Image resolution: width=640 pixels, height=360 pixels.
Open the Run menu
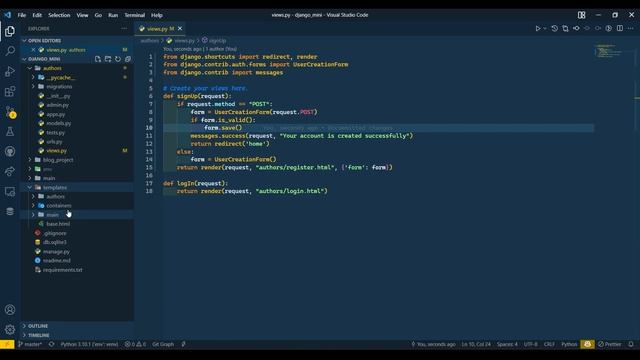pos(113,15)
